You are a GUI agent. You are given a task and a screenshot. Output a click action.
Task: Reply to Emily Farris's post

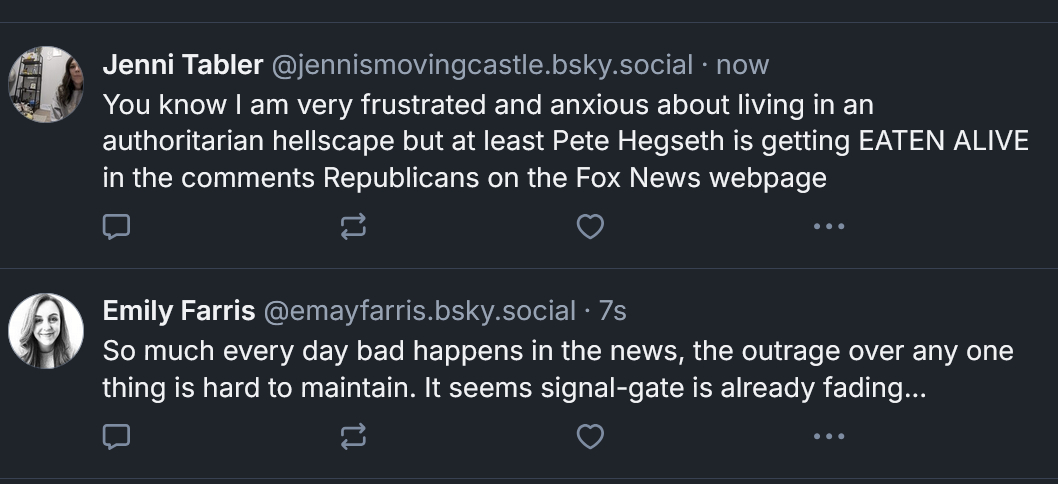[x=117, y=436]
